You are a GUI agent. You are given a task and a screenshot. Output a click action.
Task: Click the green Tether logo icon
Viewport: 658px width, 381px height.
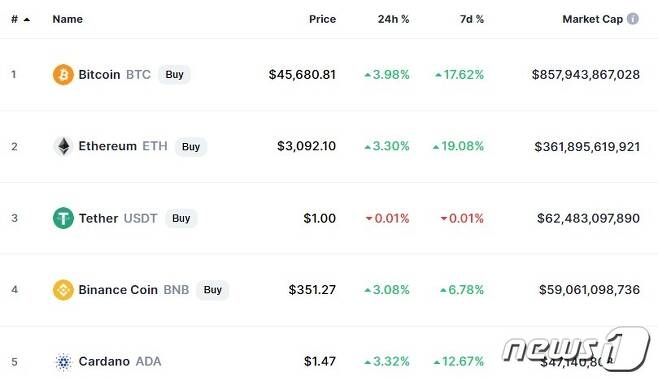[63, 218]
